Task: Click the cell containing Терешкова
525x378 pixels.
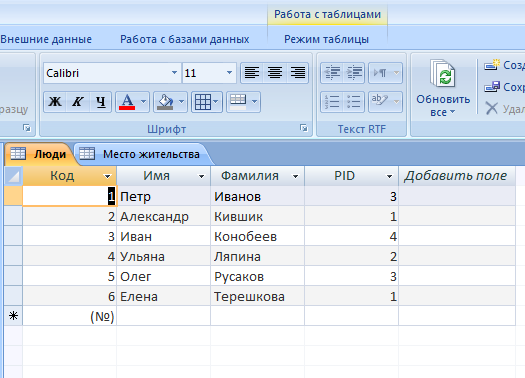Action: coord(257,296)
